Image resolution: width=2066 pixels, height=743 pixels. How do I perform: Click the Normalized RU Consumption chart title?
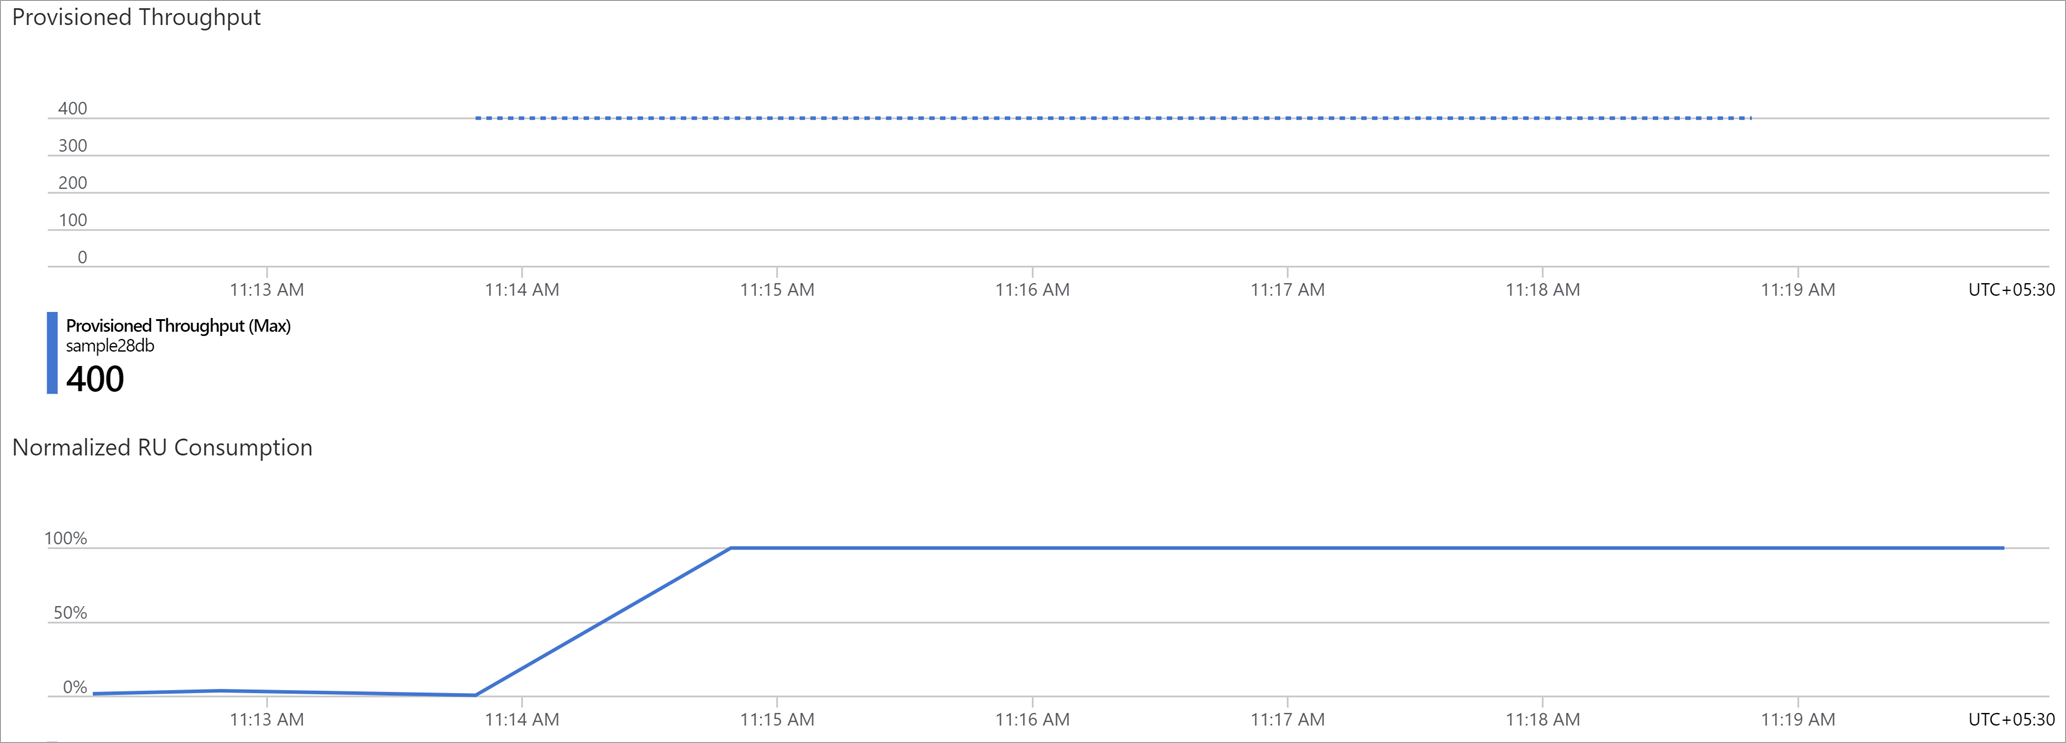click(162, 448)
